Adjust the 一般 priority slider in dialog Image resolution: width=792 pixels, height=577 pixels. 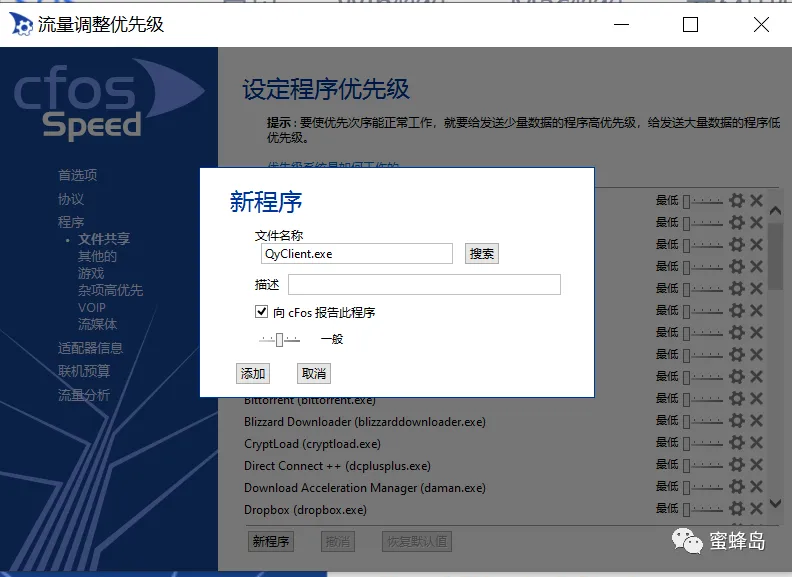click(279, 340)
